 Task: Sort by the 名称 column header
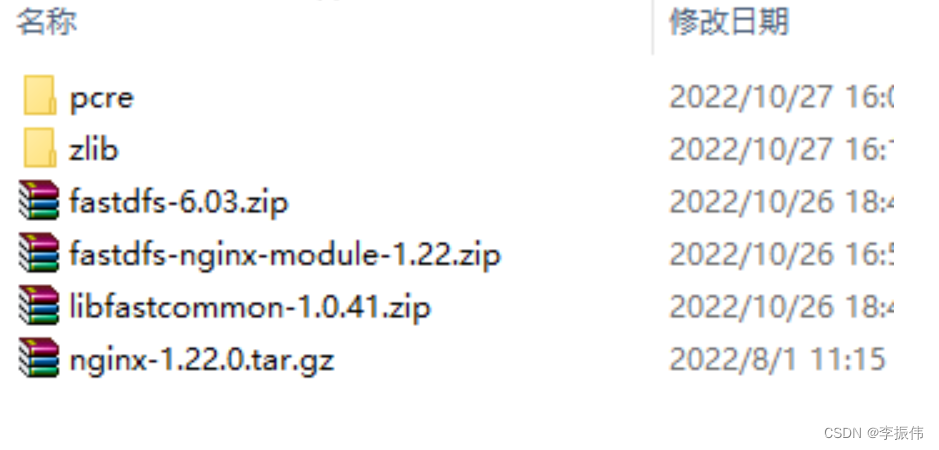tap(47, 22)
